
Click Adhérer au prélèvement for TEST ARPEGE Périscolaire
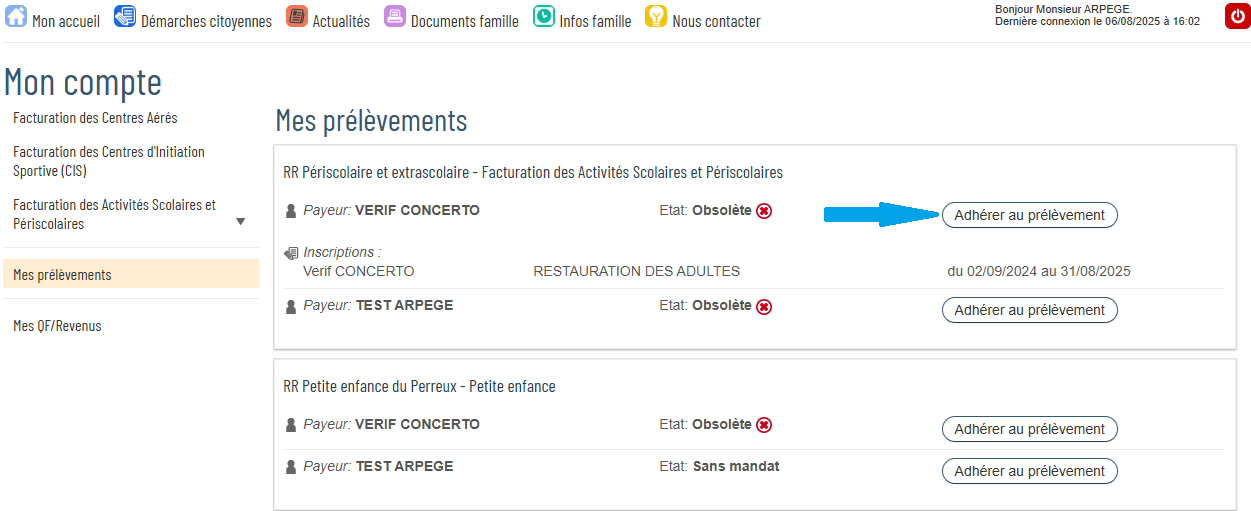[1030, 310]
